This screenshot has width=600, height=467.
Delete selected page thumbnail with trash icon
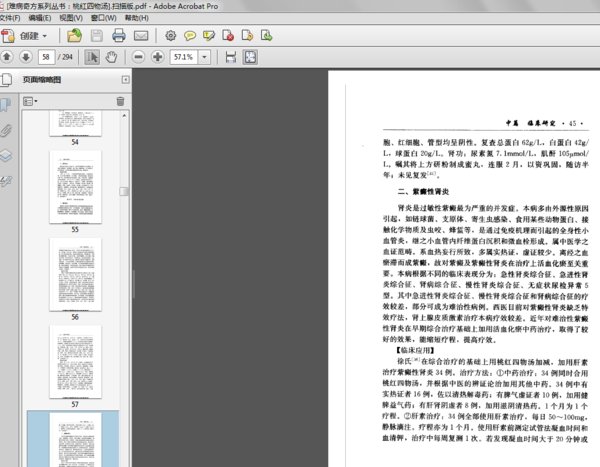121,101
